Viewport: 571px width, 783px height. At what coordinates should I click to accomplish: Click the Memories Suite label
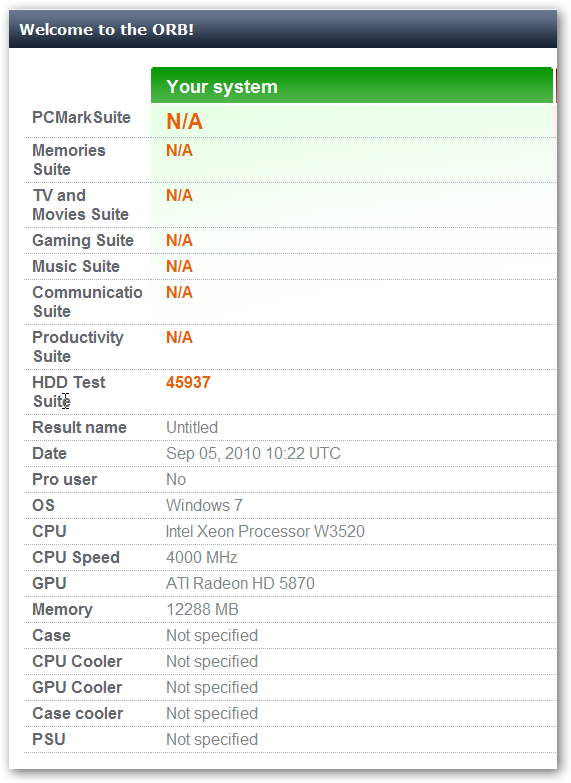click(69, 160)
